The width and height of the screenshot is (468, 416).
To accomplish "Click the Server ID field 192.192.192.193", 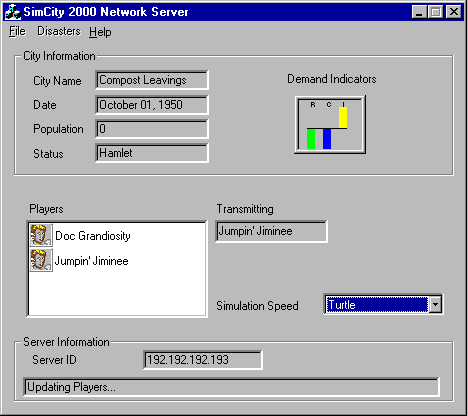I will [203, 360].
